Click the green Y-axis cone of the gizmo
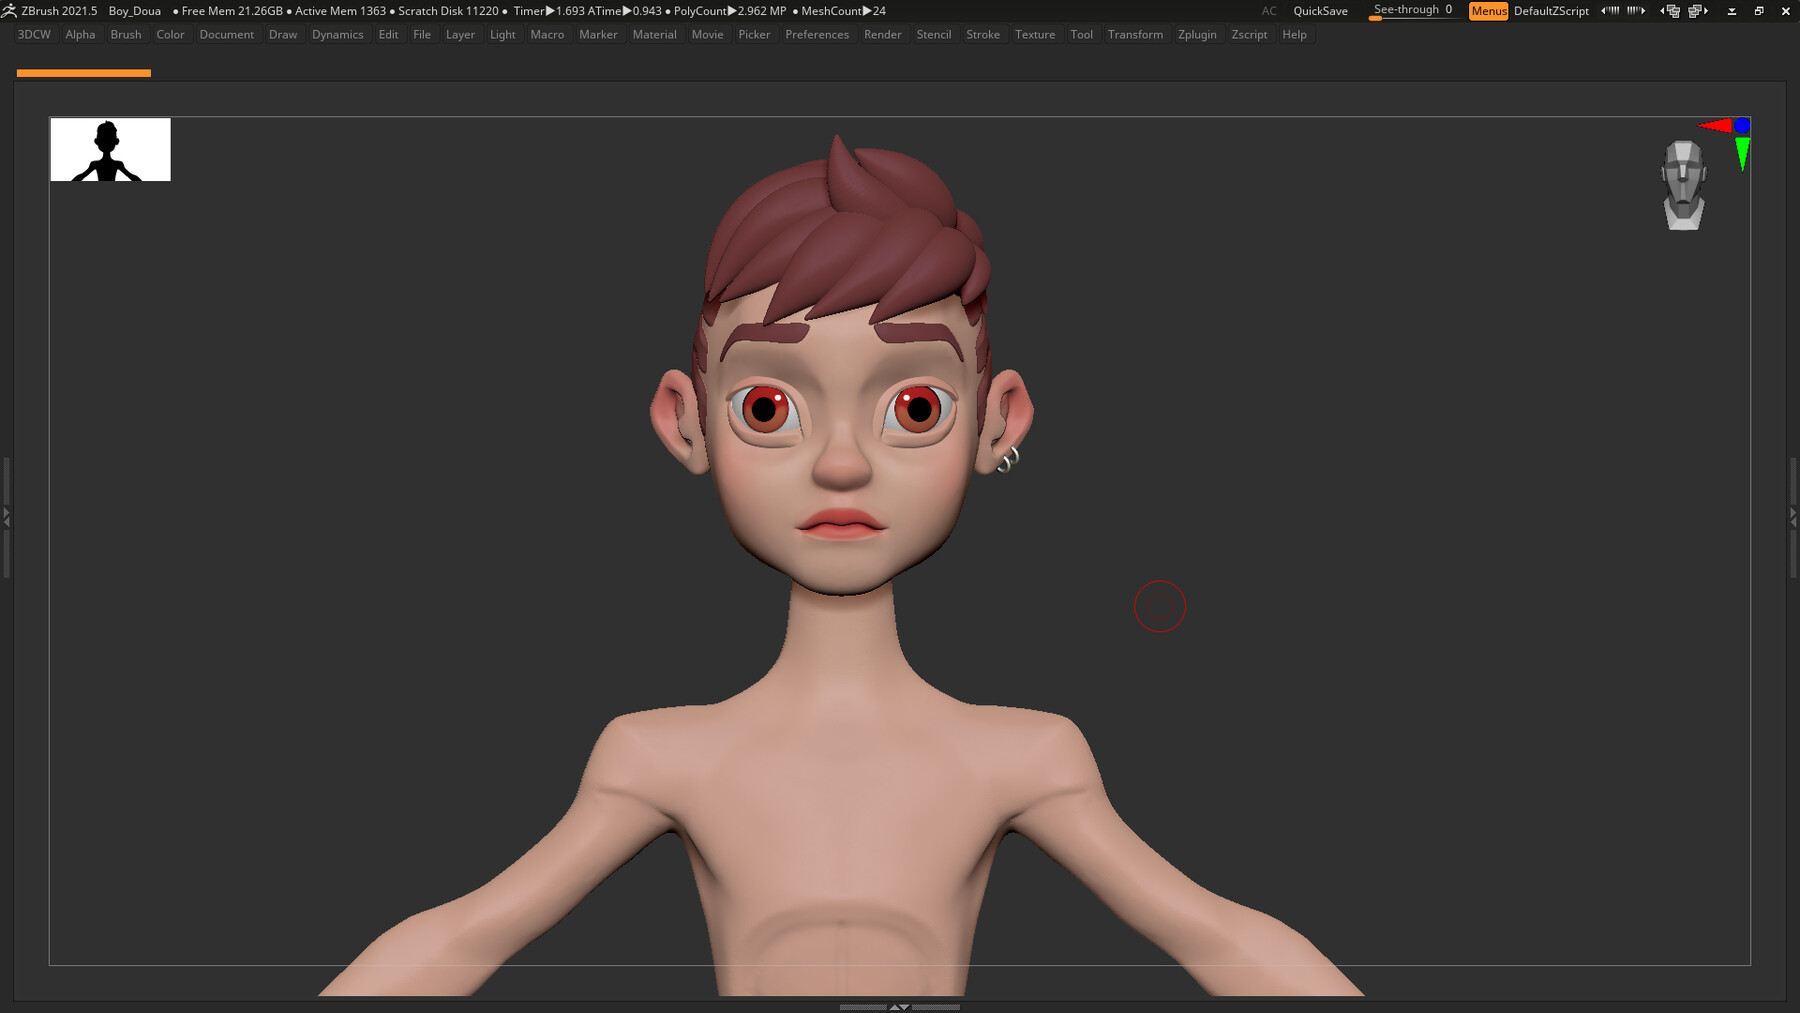 (1742, 154)
